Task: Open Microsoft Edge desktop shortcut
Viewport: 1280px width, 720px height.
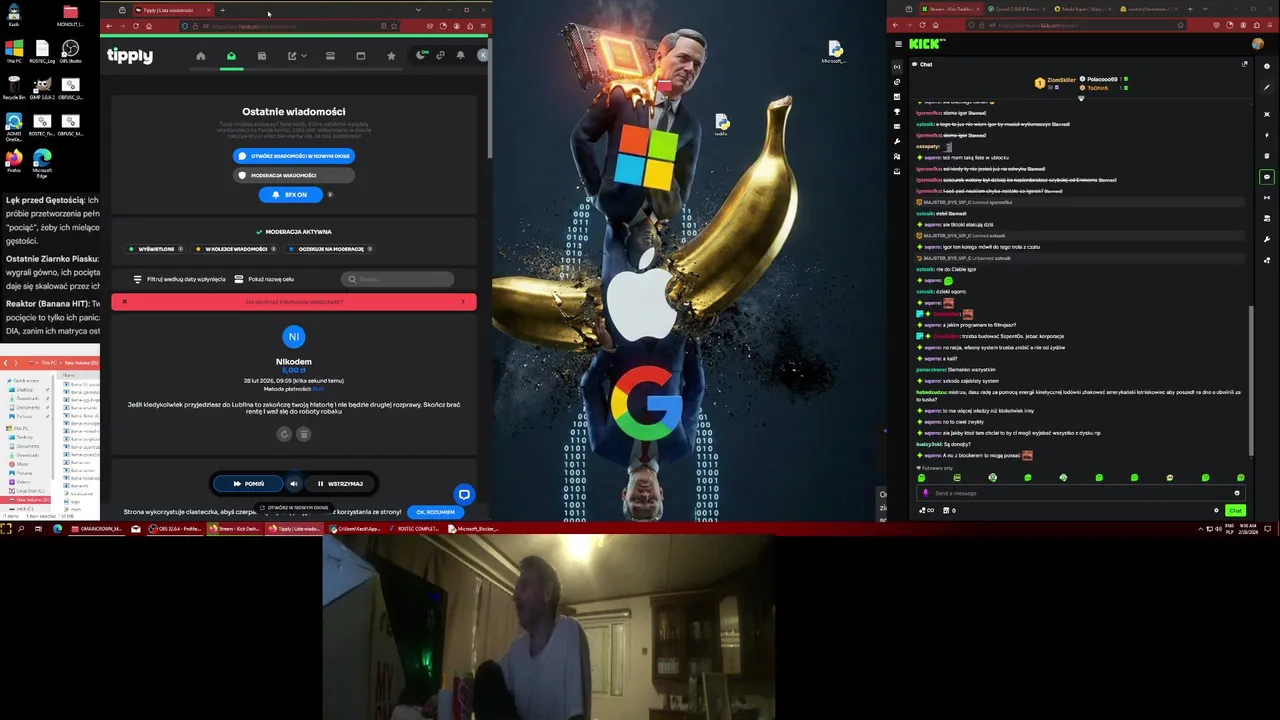Action: coord(42,163)
